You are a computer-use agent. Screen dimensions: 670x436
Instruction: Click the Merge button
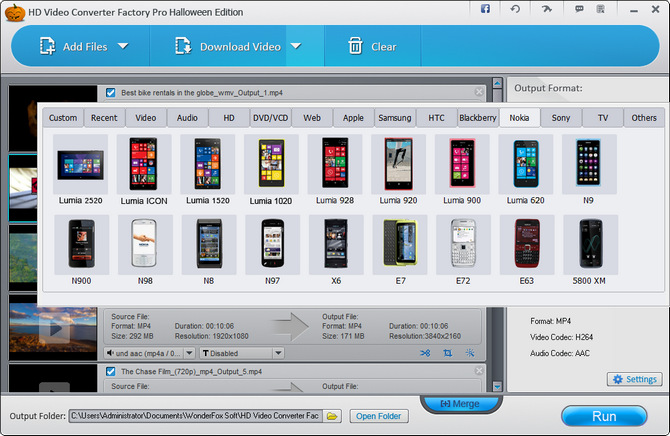[461, 404]
